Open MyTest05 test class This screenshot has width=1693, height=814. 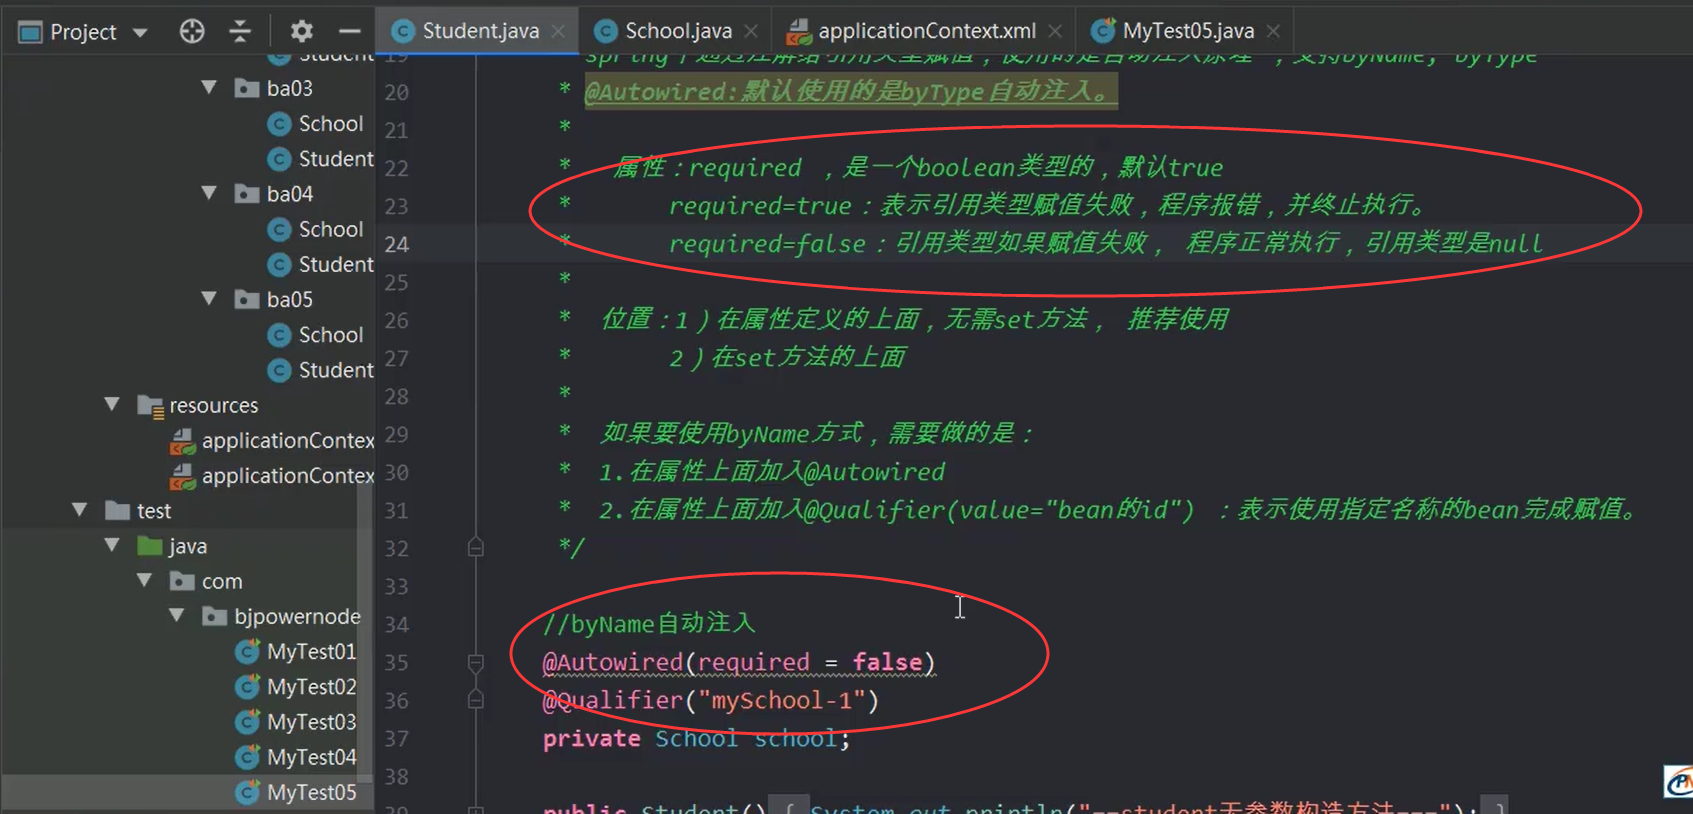tap(311, 792)
